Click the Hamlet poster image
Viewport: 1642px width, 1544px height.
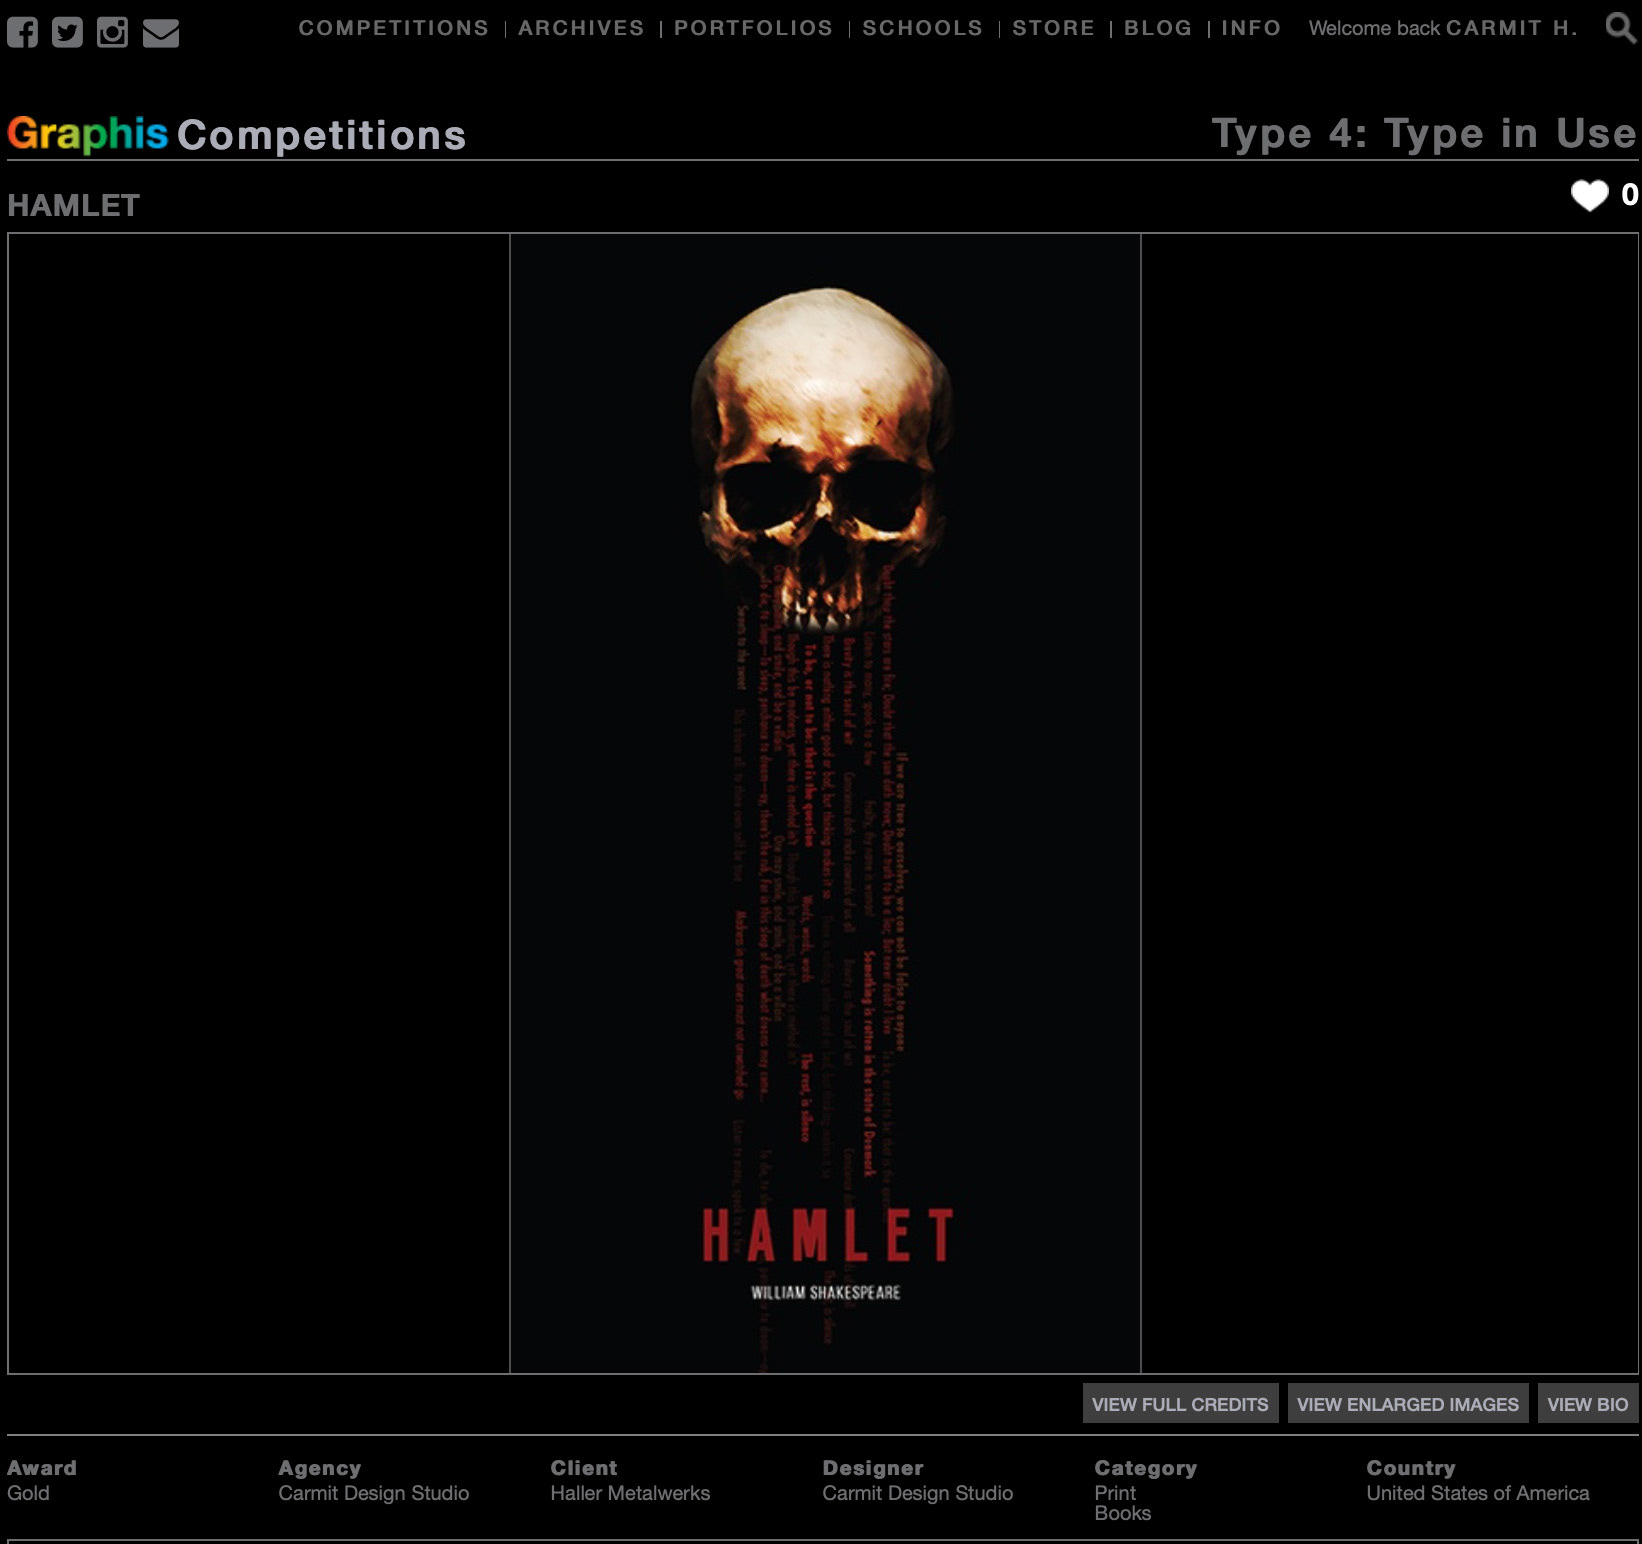pyautogui.click(x=825, y=803)
